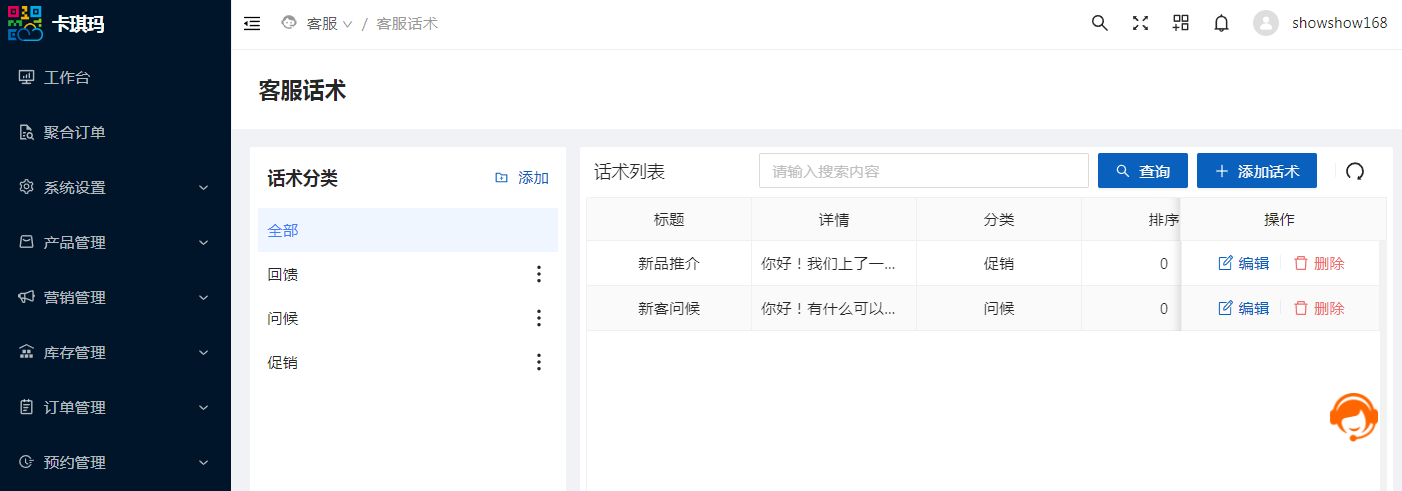Screen dimensions: 1402x491
Task: Toggle fullscreen mode icon
Action: (1140, 24)
